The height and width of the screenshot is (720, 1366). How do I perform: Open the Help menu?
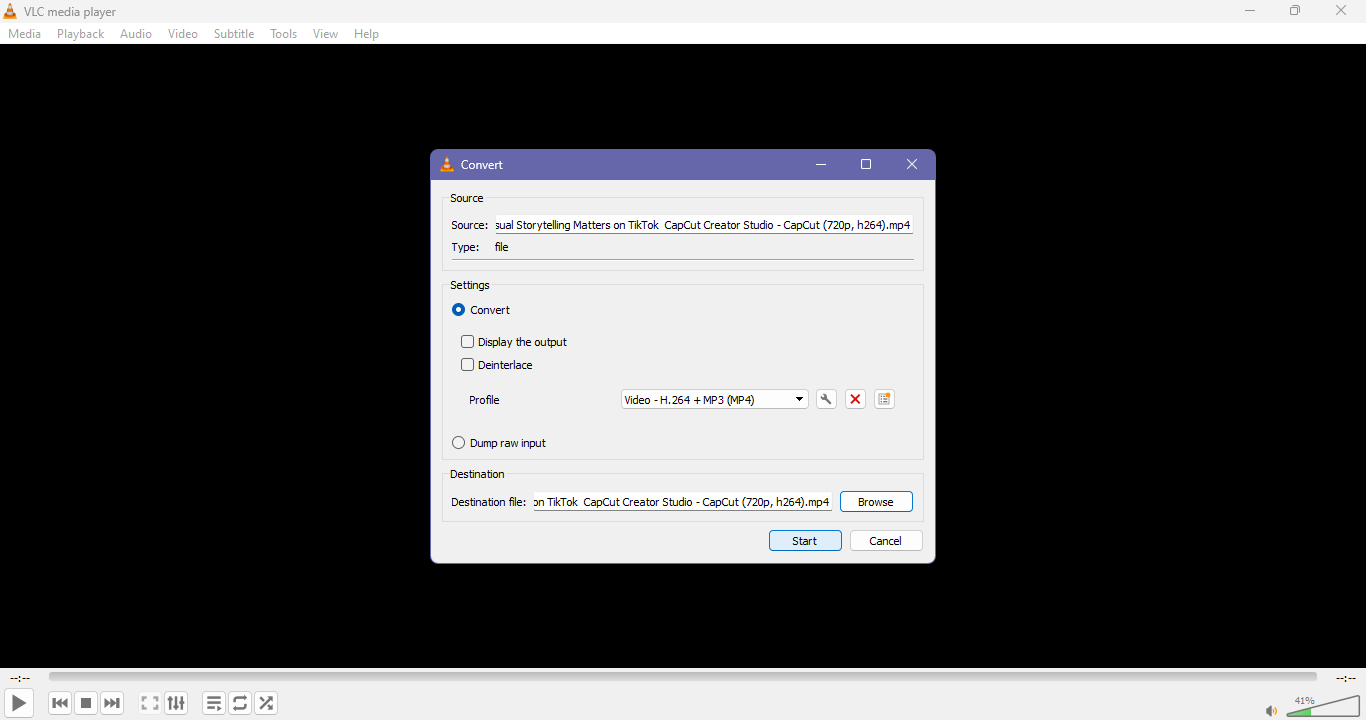tap(367, 34)
